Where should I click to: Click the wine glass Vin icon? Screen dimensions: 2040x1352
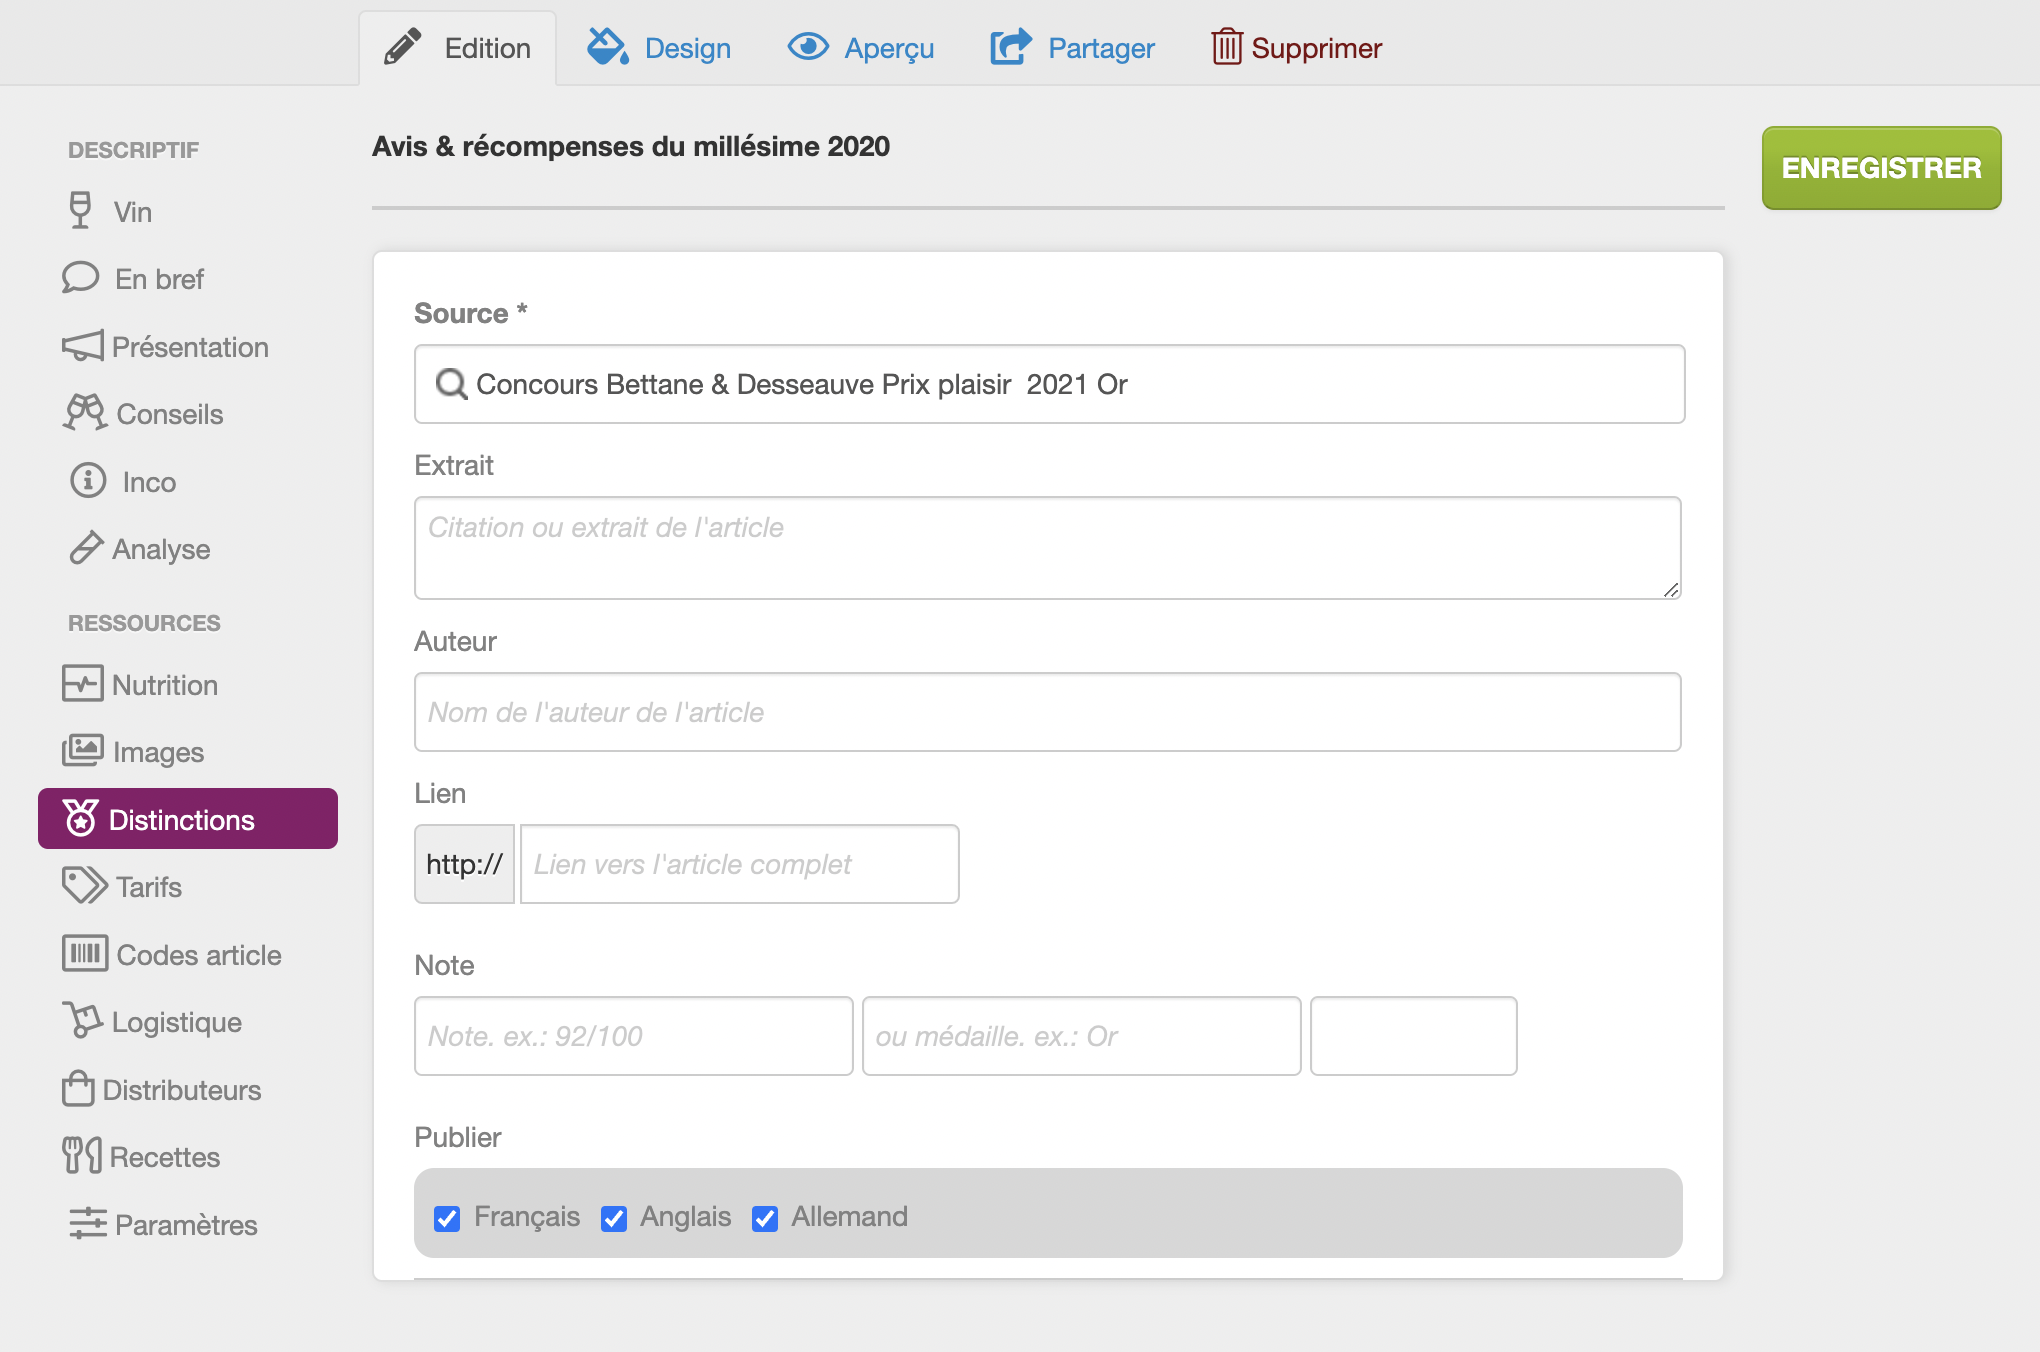(x=80, y=211)
